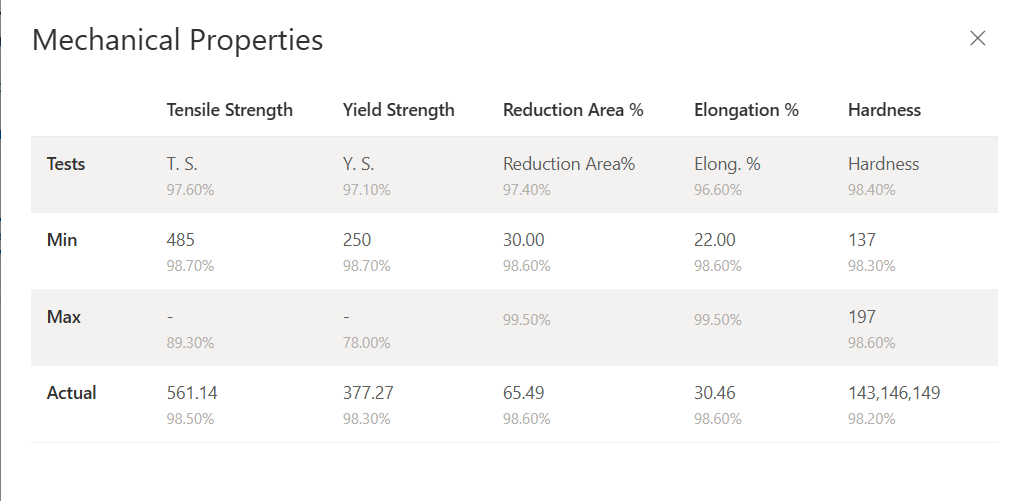This screenshot has height=501, width=1022.
Task: Click the Yield Strength column header
Action: tap(398, 110)
